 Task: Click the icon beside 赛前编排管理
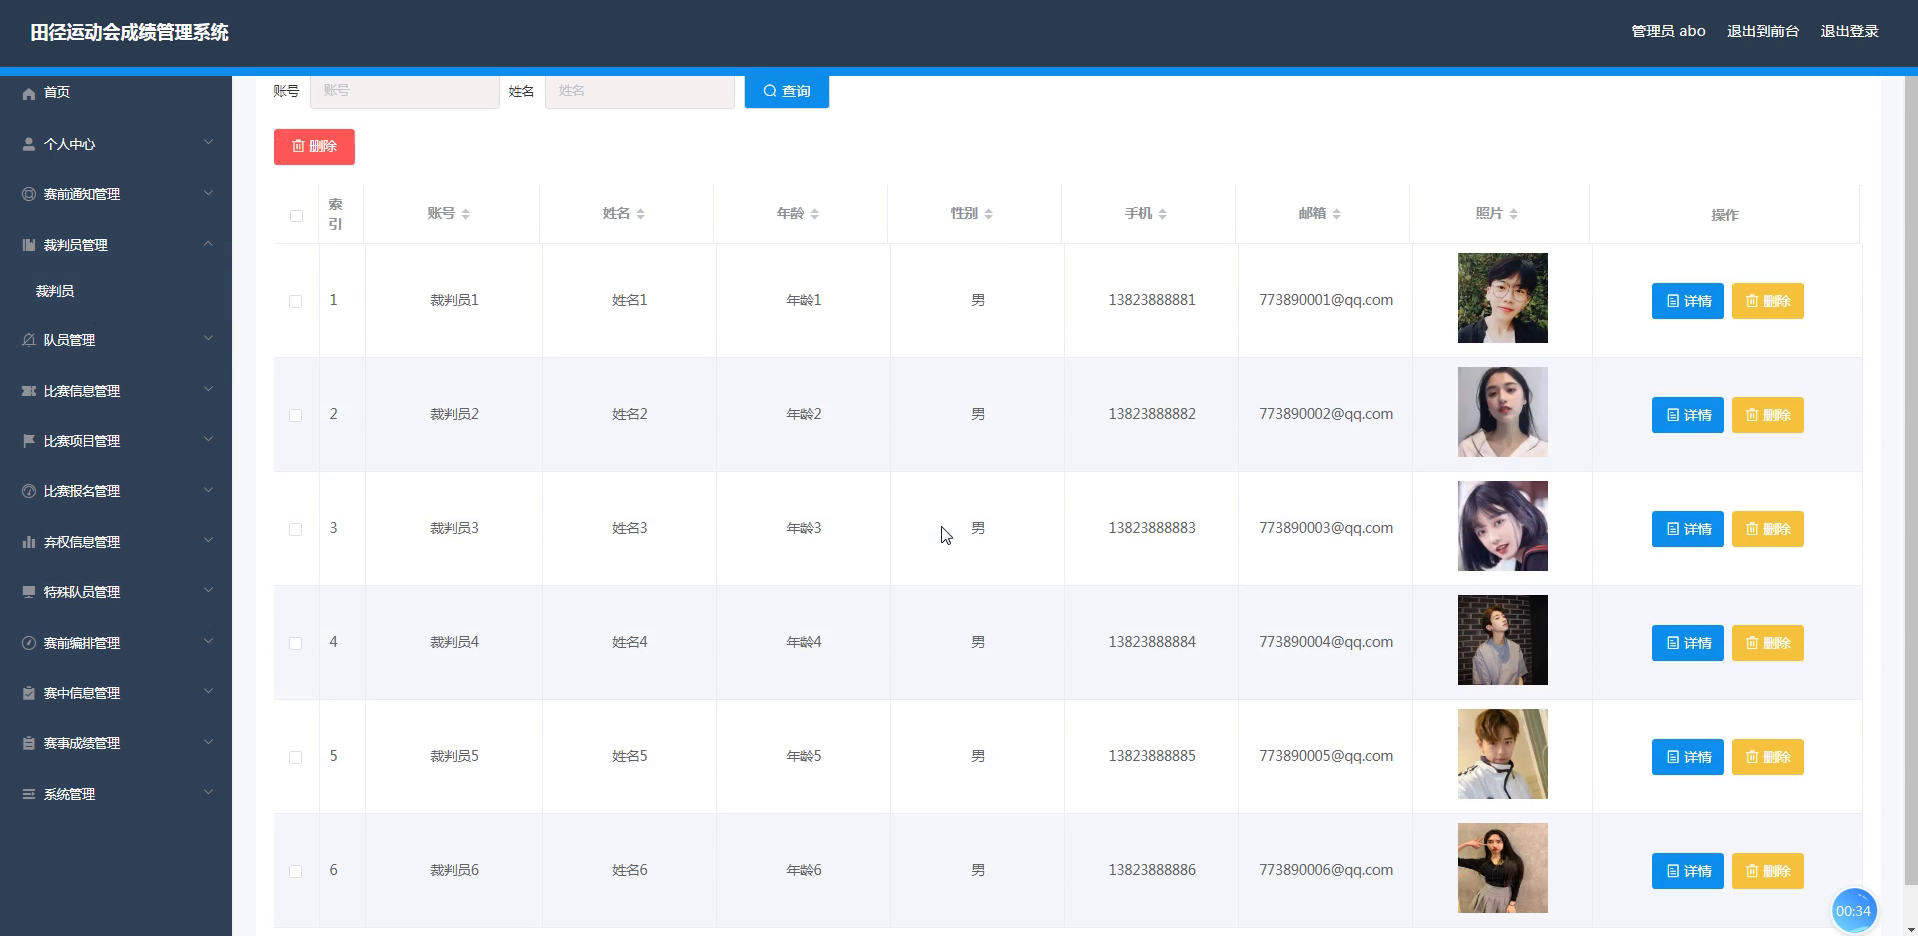[x=29, y=643]
